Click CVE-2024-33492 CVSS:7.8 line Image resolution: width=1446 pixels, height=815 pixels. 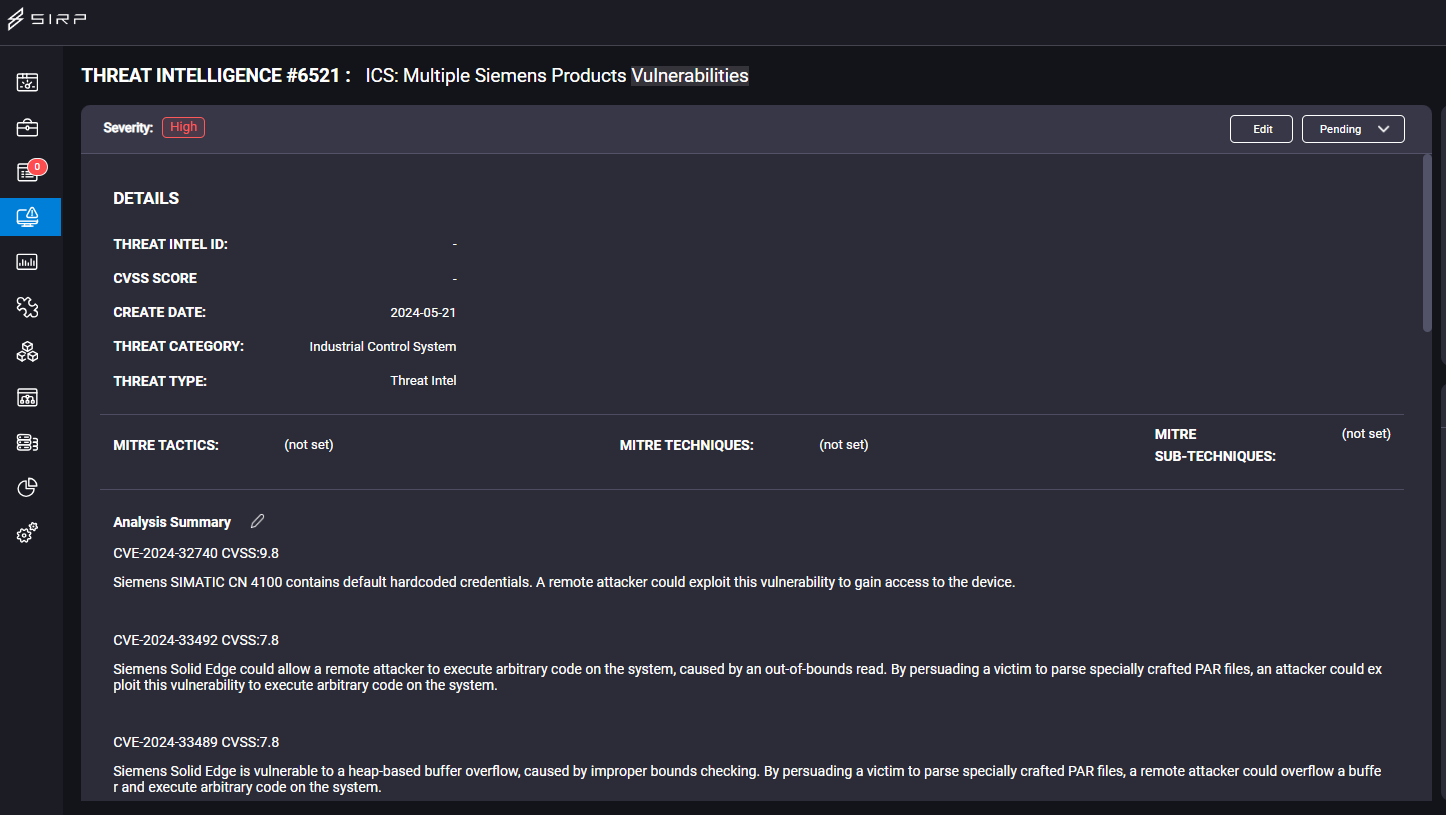(196, 640)
